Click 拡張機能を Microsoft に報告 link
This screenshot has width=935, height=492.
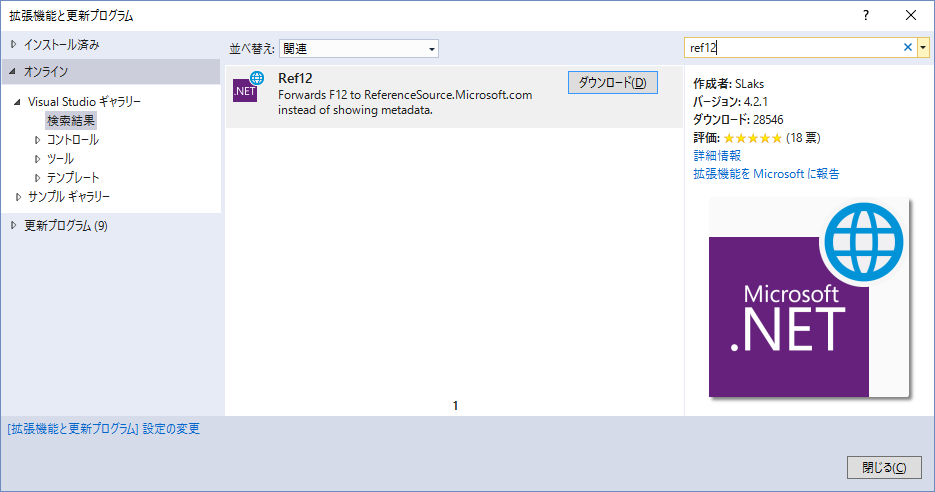tap(766, 174)
